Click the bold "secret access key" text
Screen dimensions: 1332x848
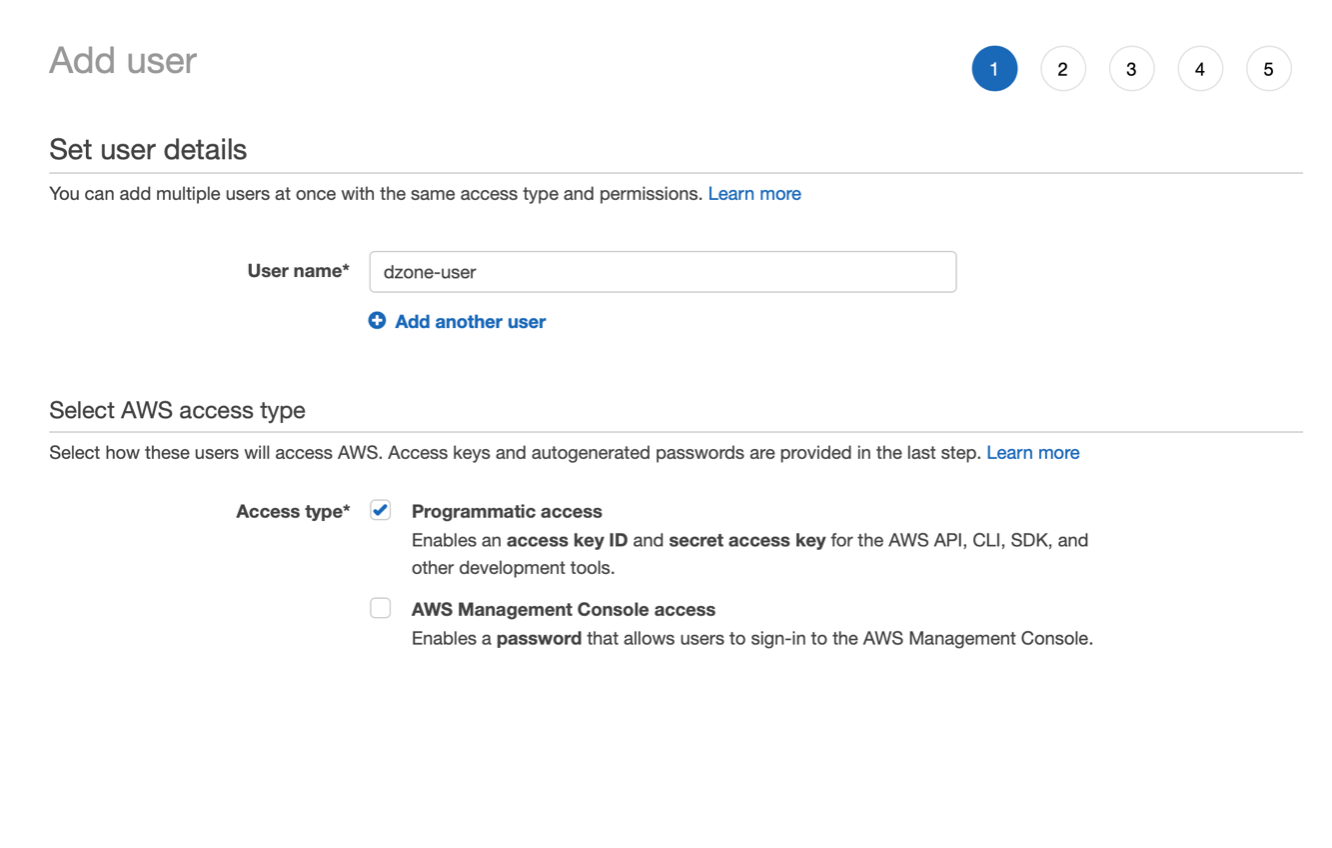[x=746, y=541]
